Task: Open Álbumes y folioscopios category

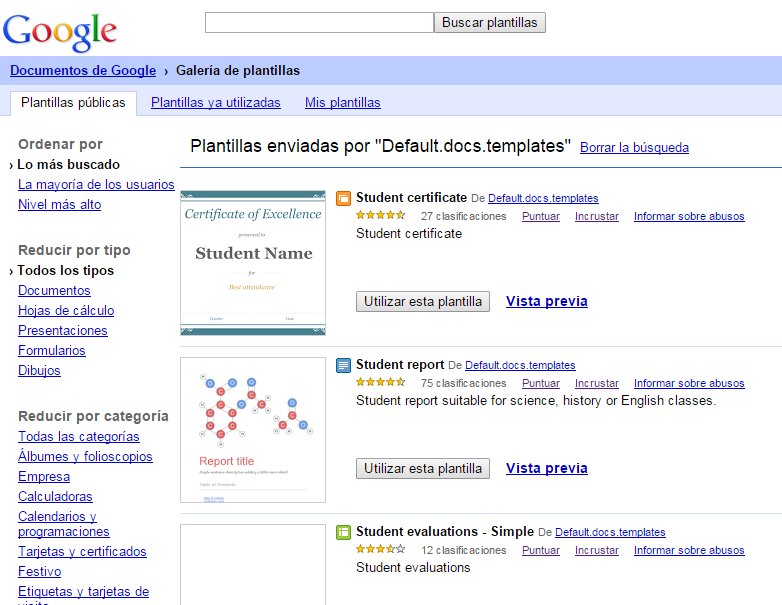Action: click(x=85, y=456)
